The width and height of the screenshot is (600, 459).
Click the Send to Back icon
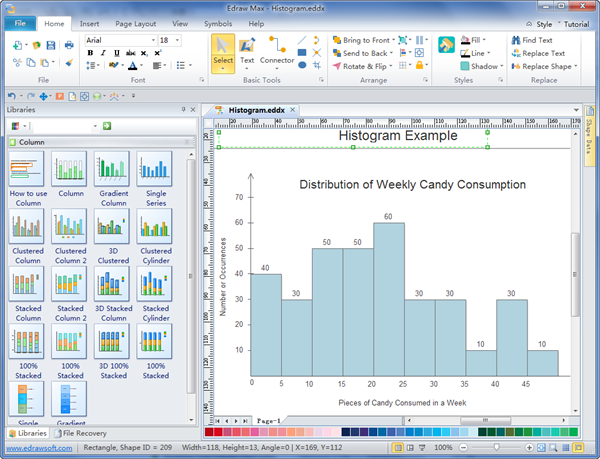(x=337, y=53)
